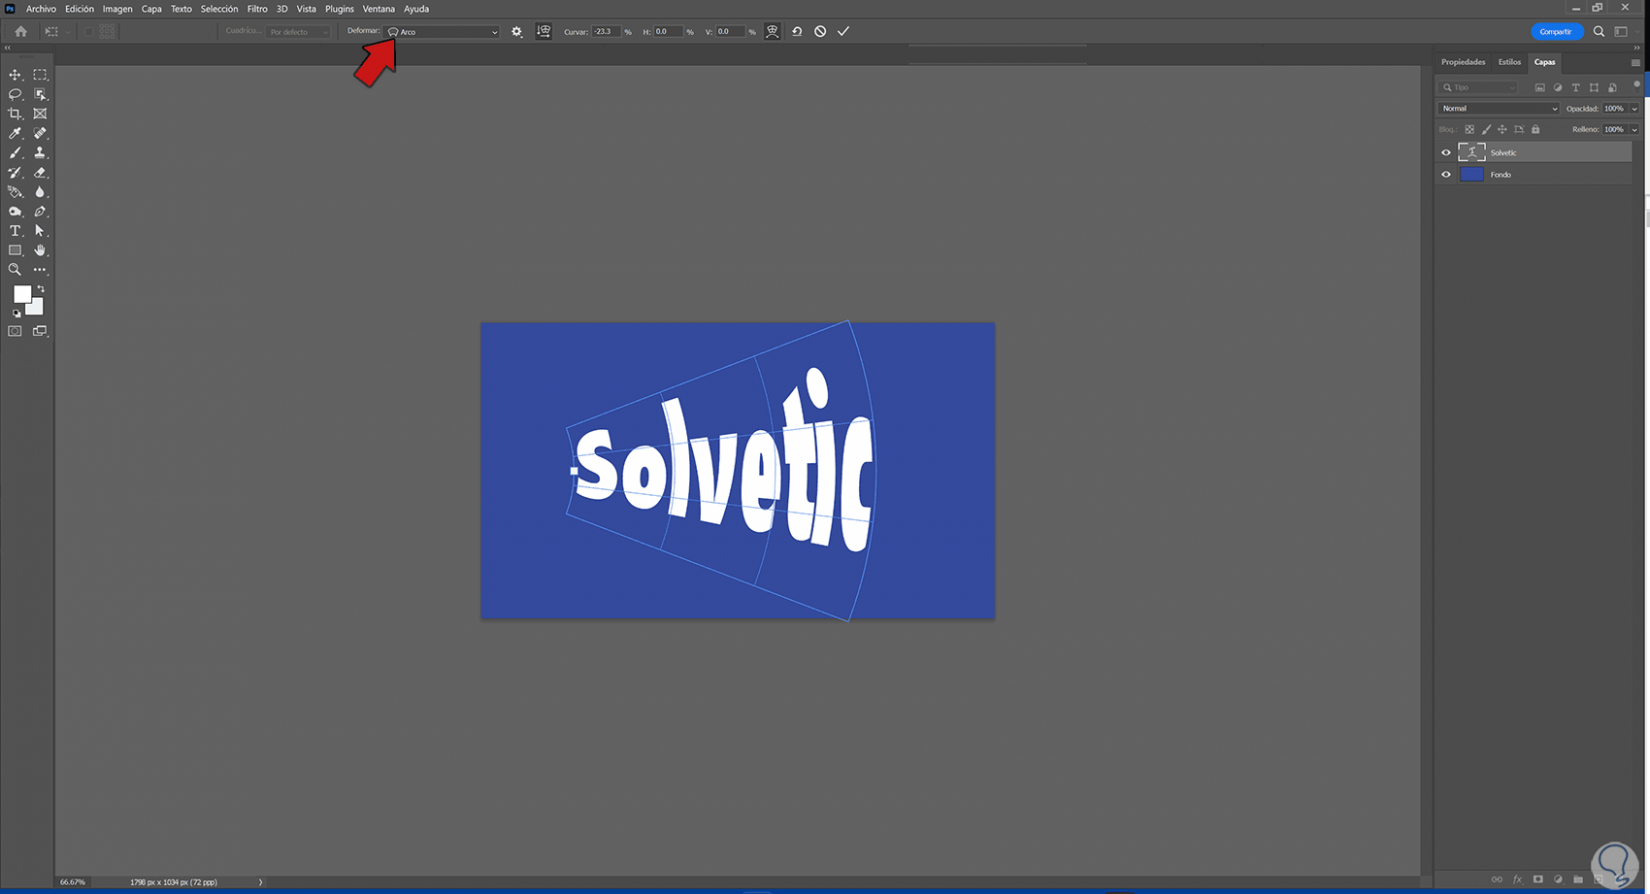Open the Layers panel options menu

click(1635, 63)
